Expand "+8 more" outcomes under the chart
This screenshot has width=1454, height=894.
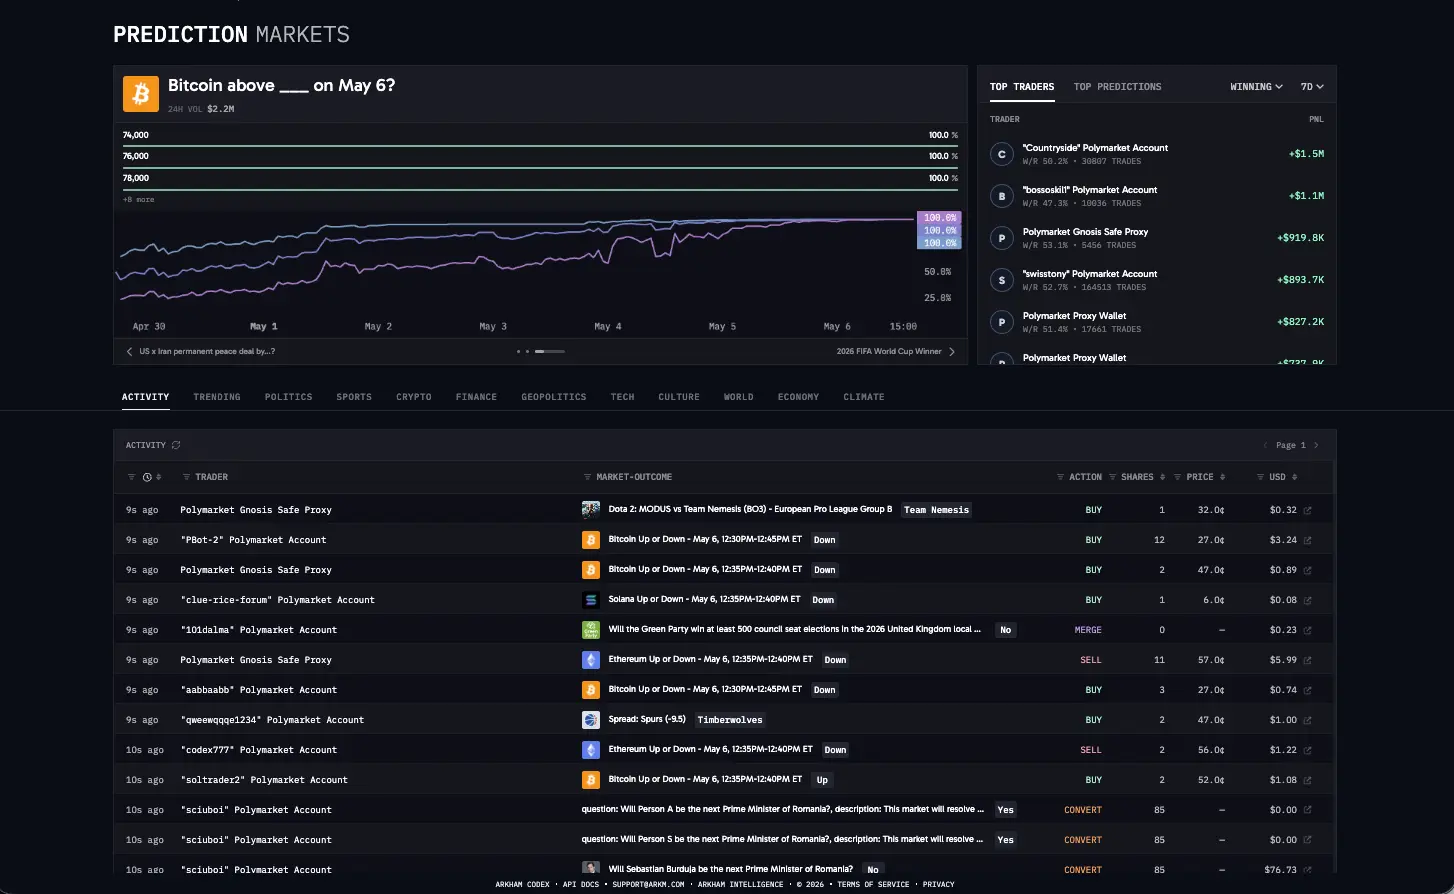point(139,200)
